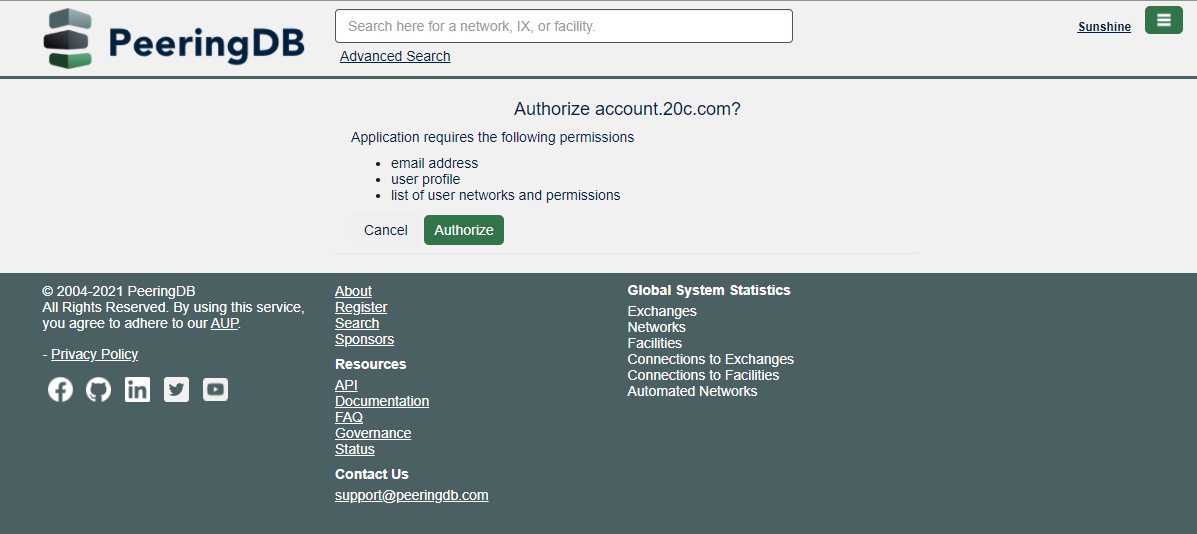Click the PeeringDB logo
The height and width of the screenshot is (534, 1197).
coord(174,39)
